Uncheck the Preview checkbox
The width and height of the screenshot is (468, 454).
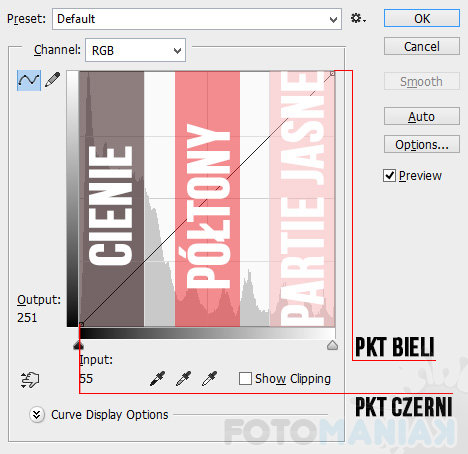tap(389, 175)
